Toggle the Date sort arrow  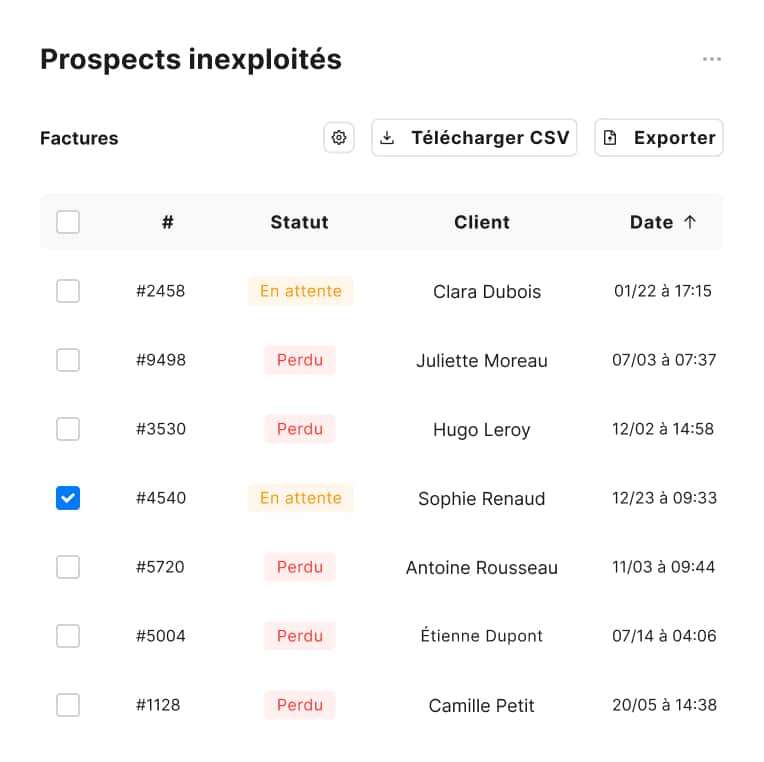point(689,222)
